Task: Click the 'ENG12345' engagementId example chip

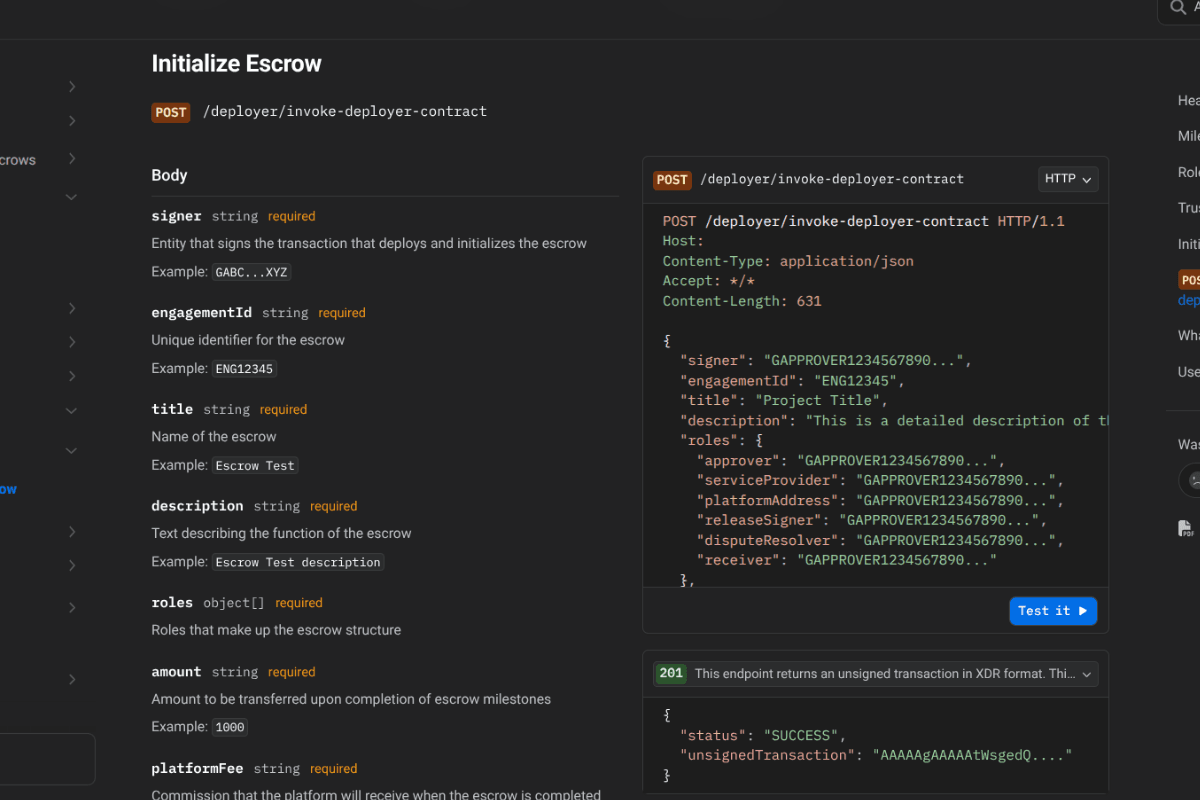Action: pyautogui.click(x=244, y=368)
